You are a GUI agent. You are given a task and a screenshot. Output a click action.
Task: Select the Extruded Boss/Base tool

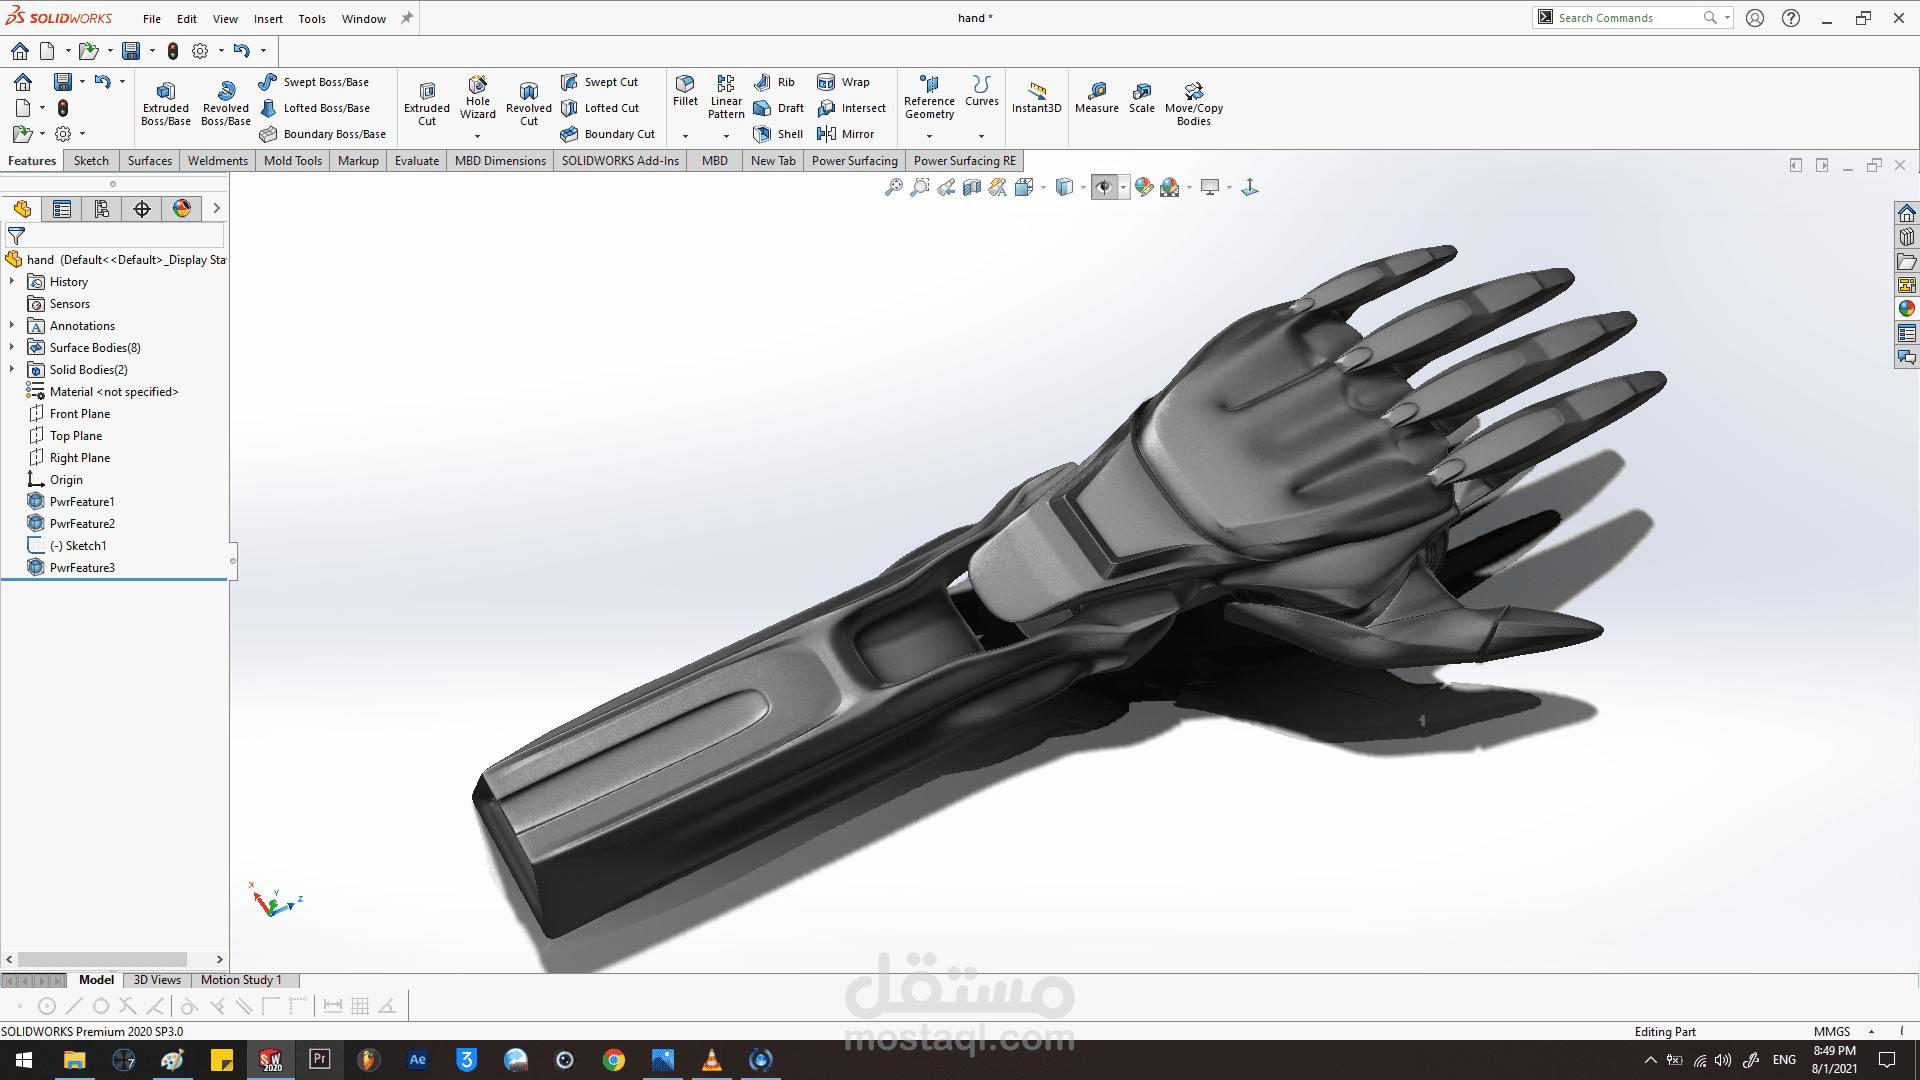[166, 101]
